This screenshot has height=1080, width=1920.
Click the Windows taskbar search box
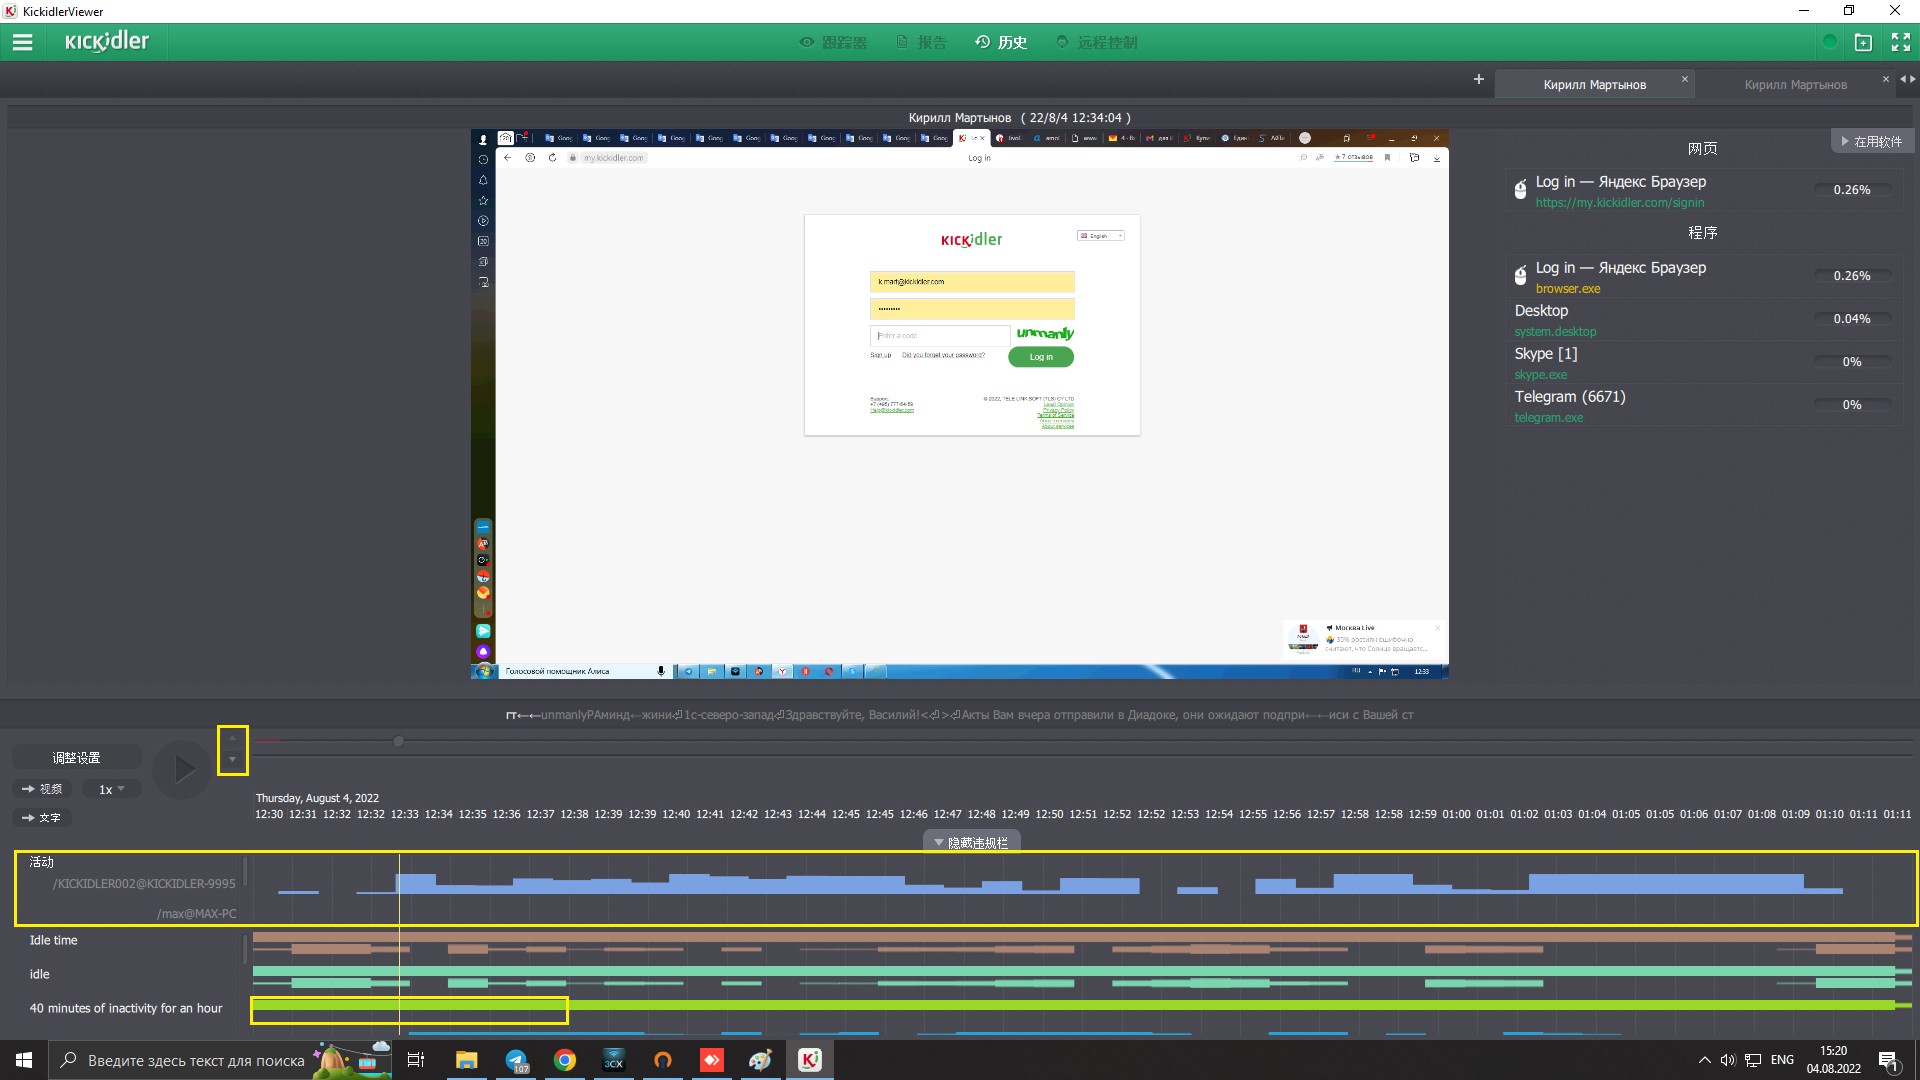[x=221, y=1060]
